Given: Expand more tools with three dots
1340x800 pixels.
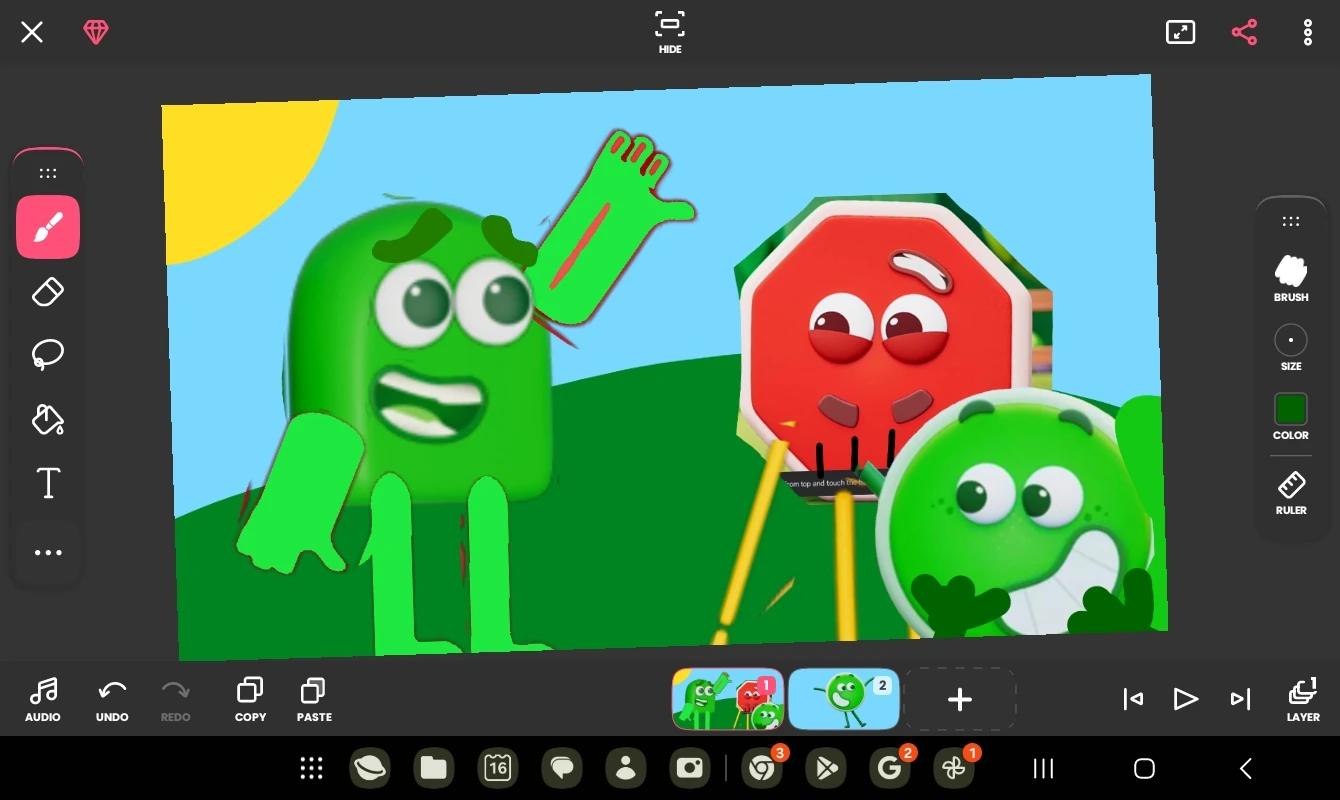Looking at the screenshot, I should tap(48, 553).
